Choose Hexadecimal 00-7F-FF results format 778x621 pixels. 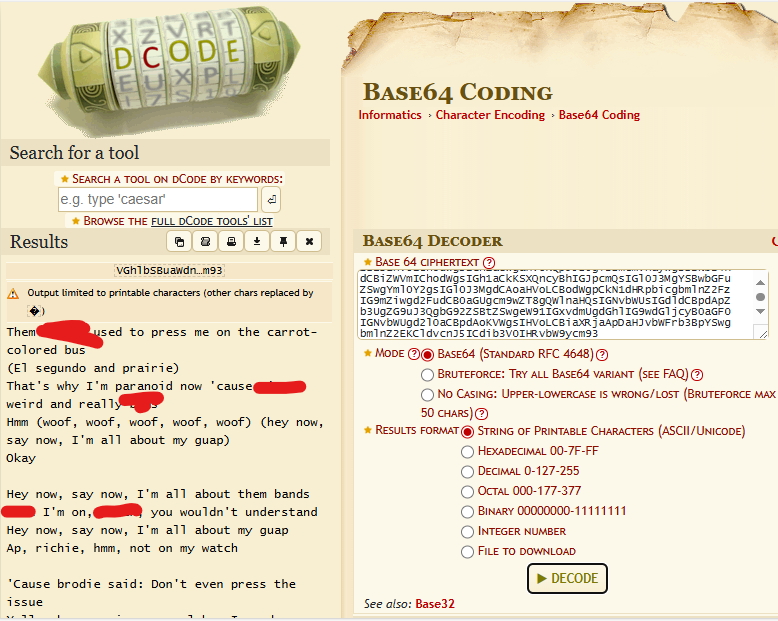click(467, 452)
